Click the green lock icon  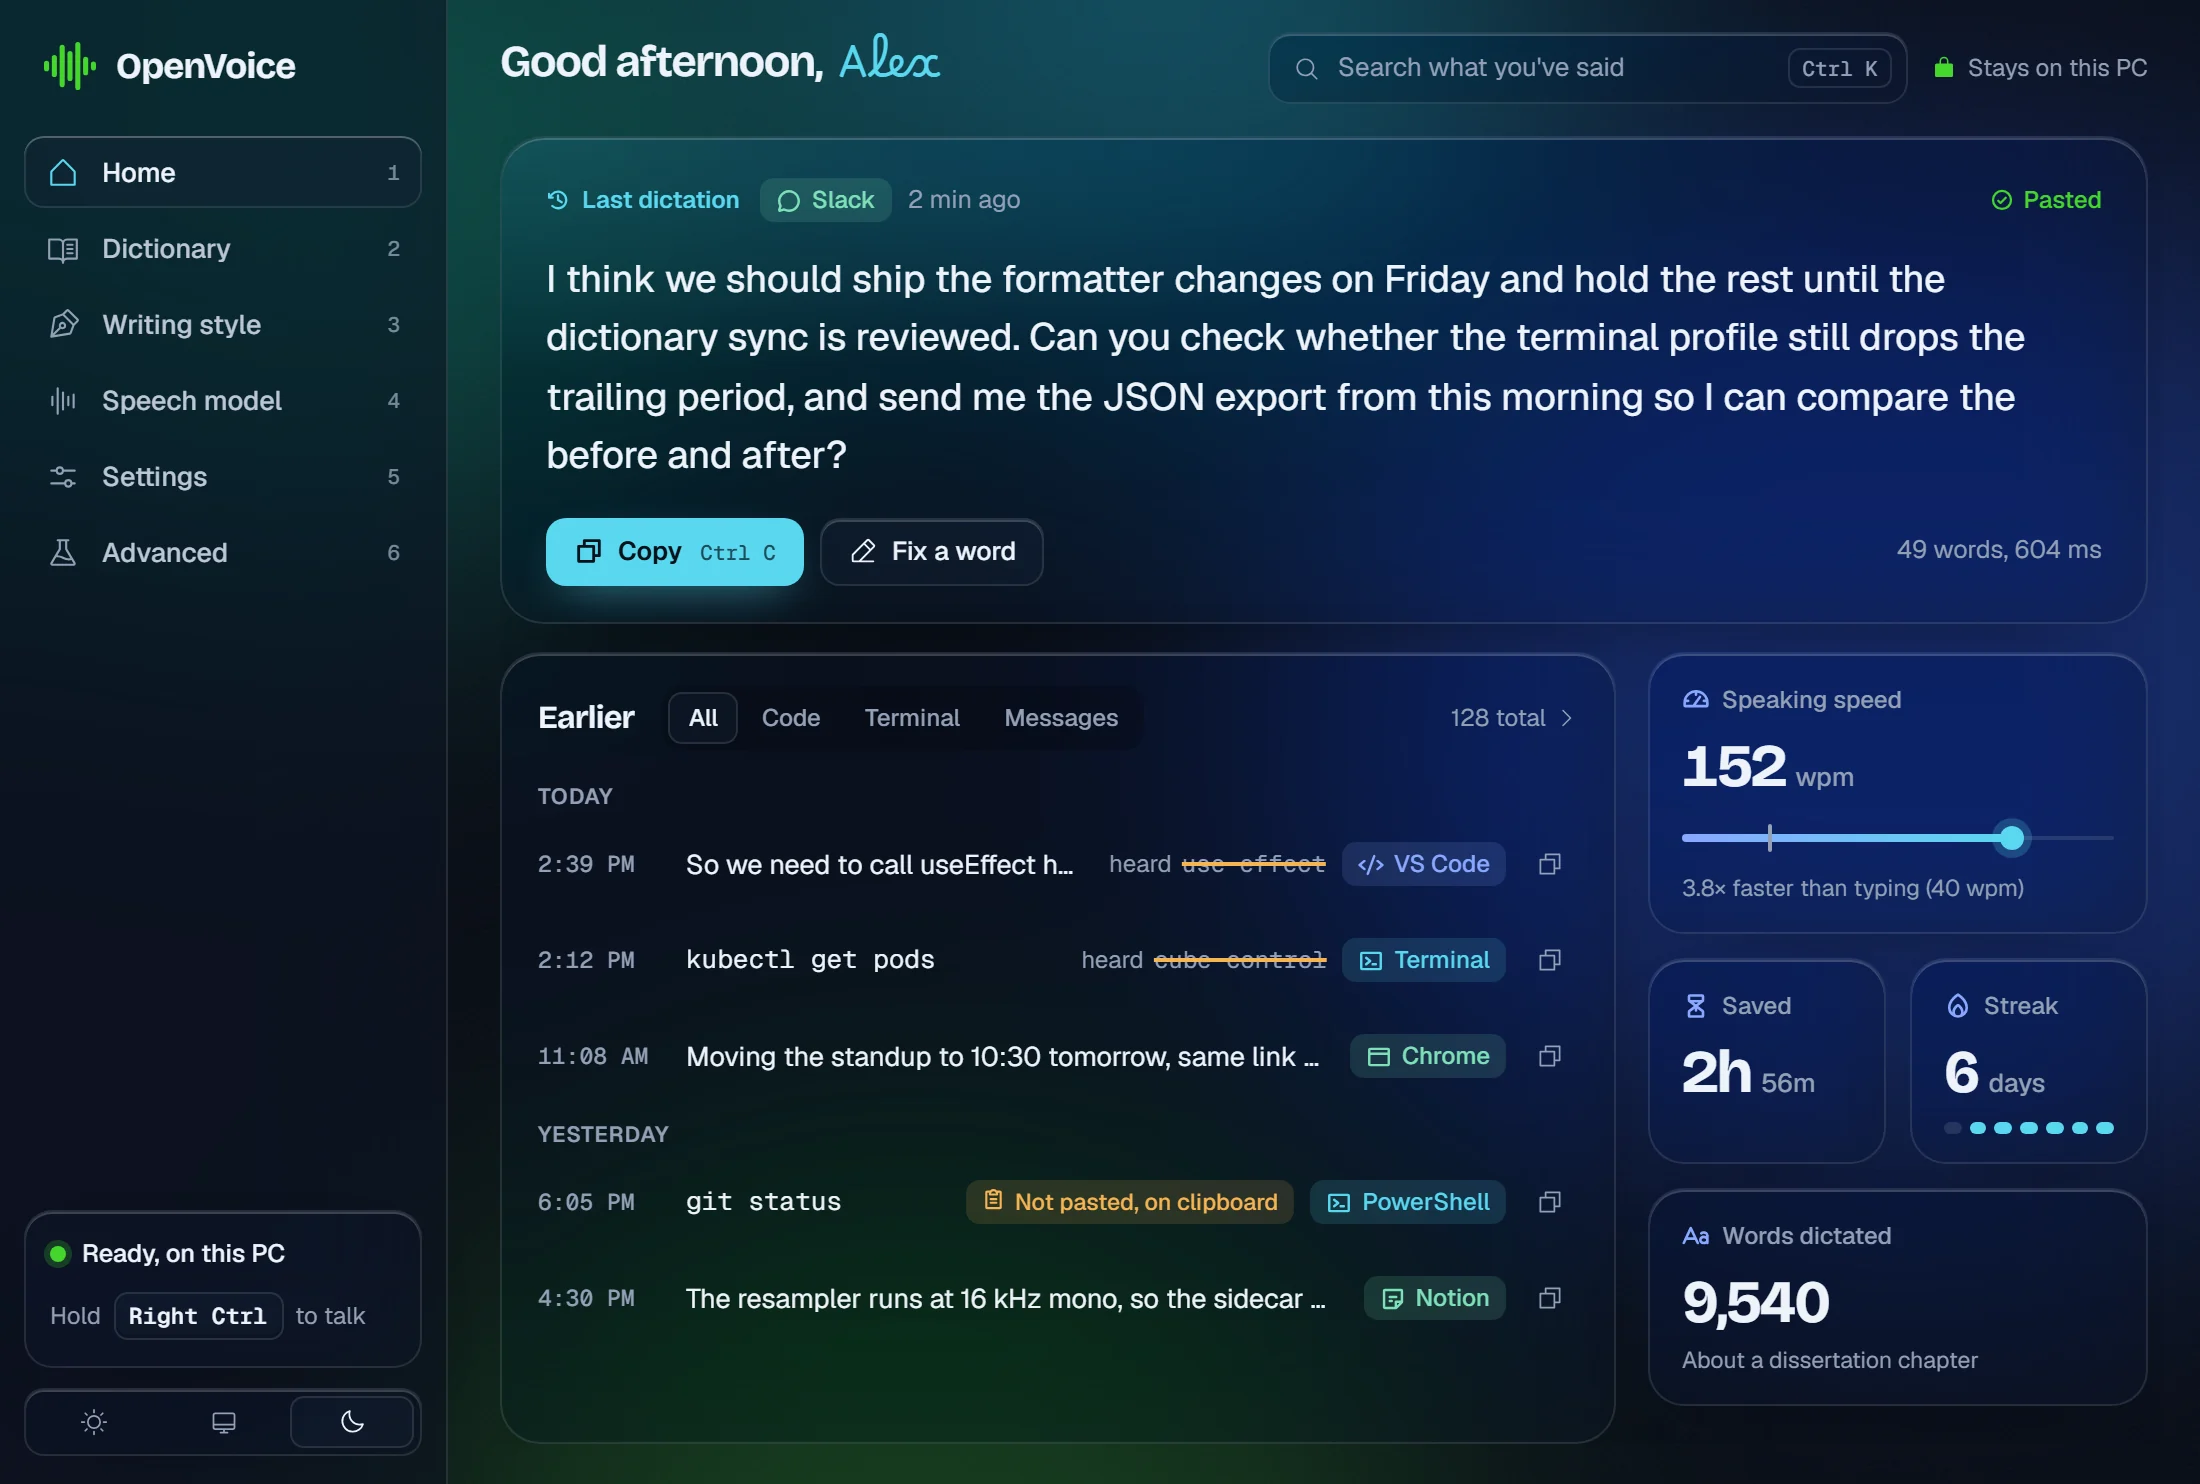click(1943, 67)
